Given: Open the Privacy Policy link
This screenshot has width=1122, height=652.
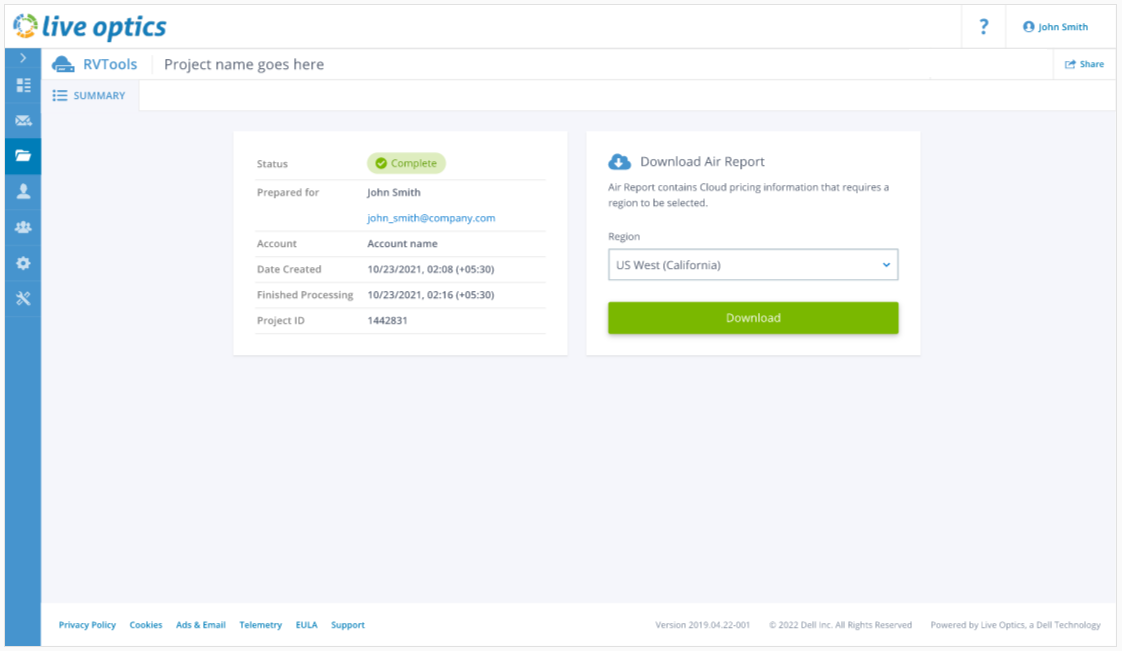Looking at the screenshot, I should (87, 625).
